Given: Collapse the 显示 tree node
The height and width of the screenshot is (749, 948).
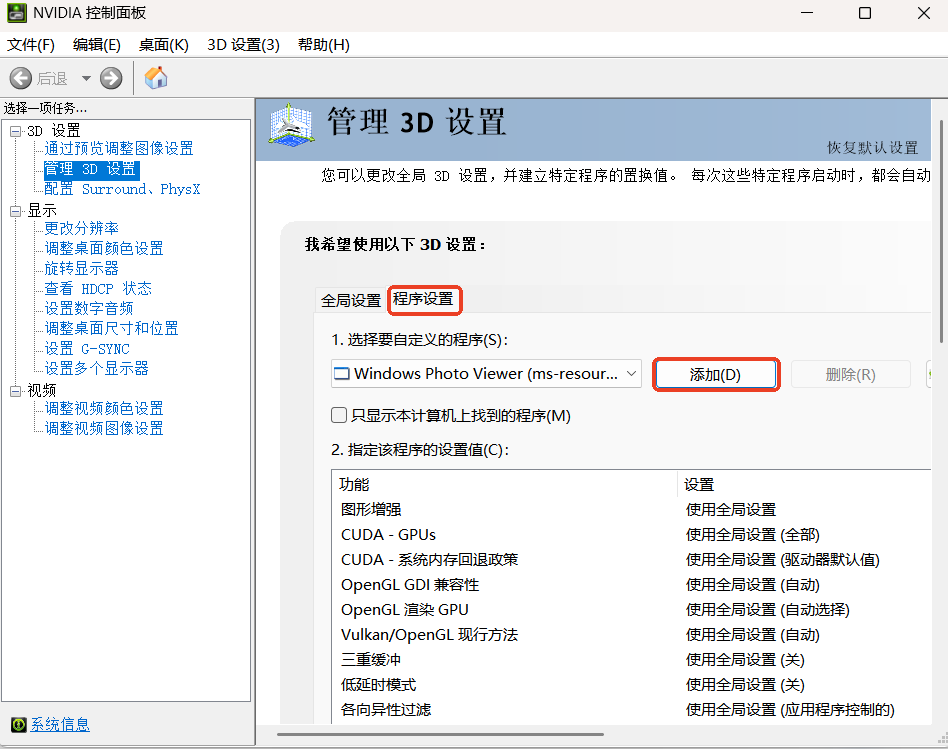Looking at the screenshot, I should click(15, 211).
